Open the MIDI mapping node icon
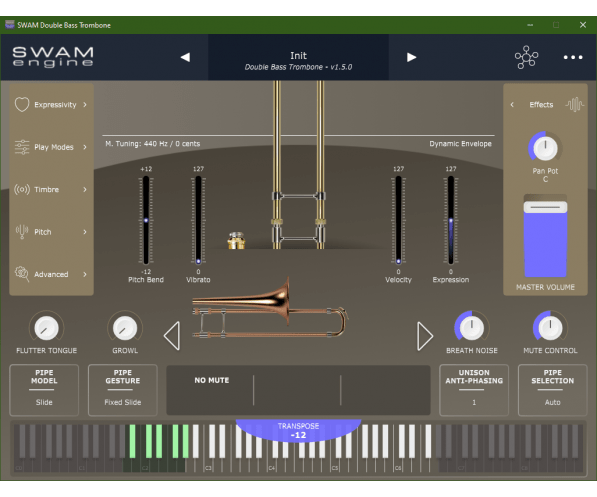This screenshot has width=597, height=497. coord(527,57)
